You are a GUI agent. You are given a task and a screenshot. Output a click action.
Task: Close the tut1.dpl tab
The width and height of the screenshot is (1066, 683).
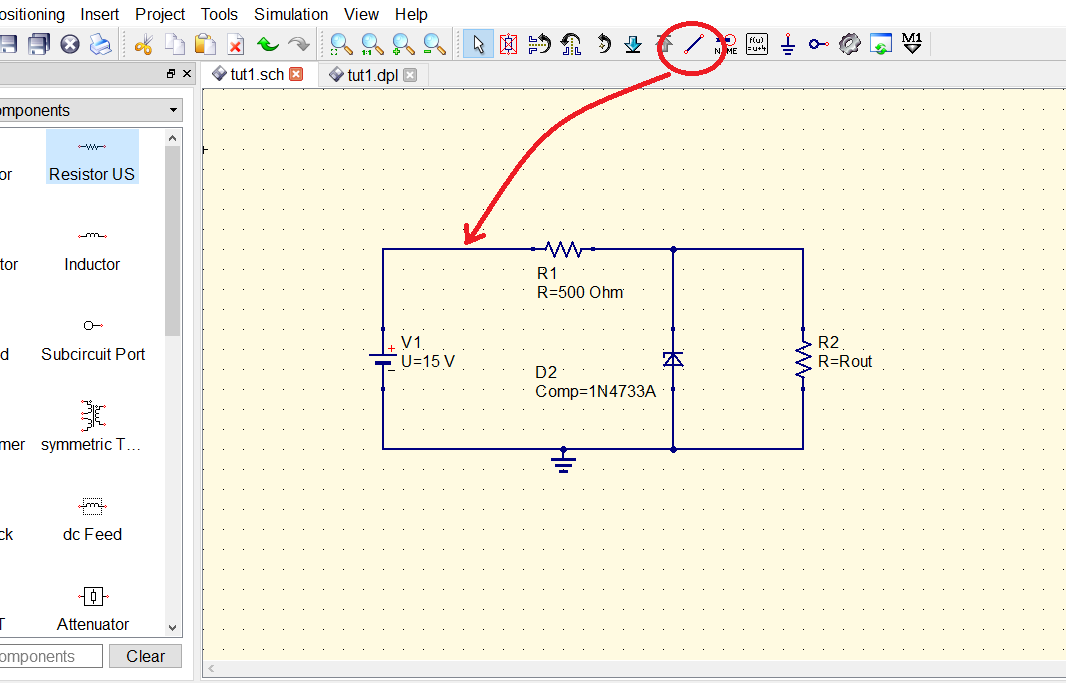pyautogui.click(x=410, y=75)
